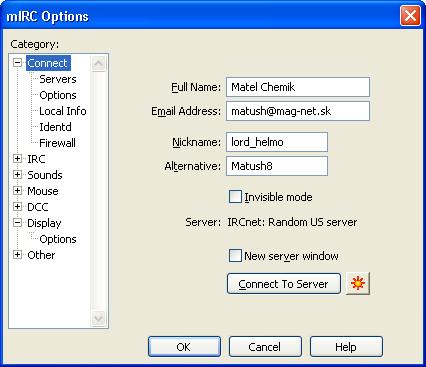The height and width of the screenshot is (367, 426).
Task: Expand the Other category
Action: pyautogui.click(x=17, y=255)
